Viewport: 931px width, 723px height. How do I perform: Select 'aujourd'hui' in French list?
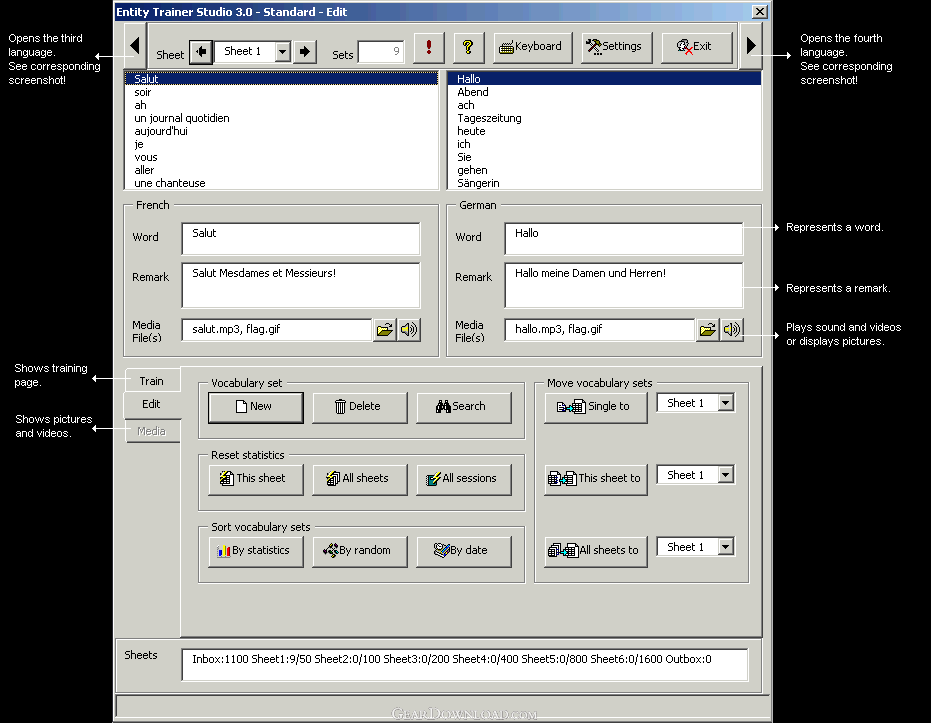pyautogui.click(x=281, y=131)
